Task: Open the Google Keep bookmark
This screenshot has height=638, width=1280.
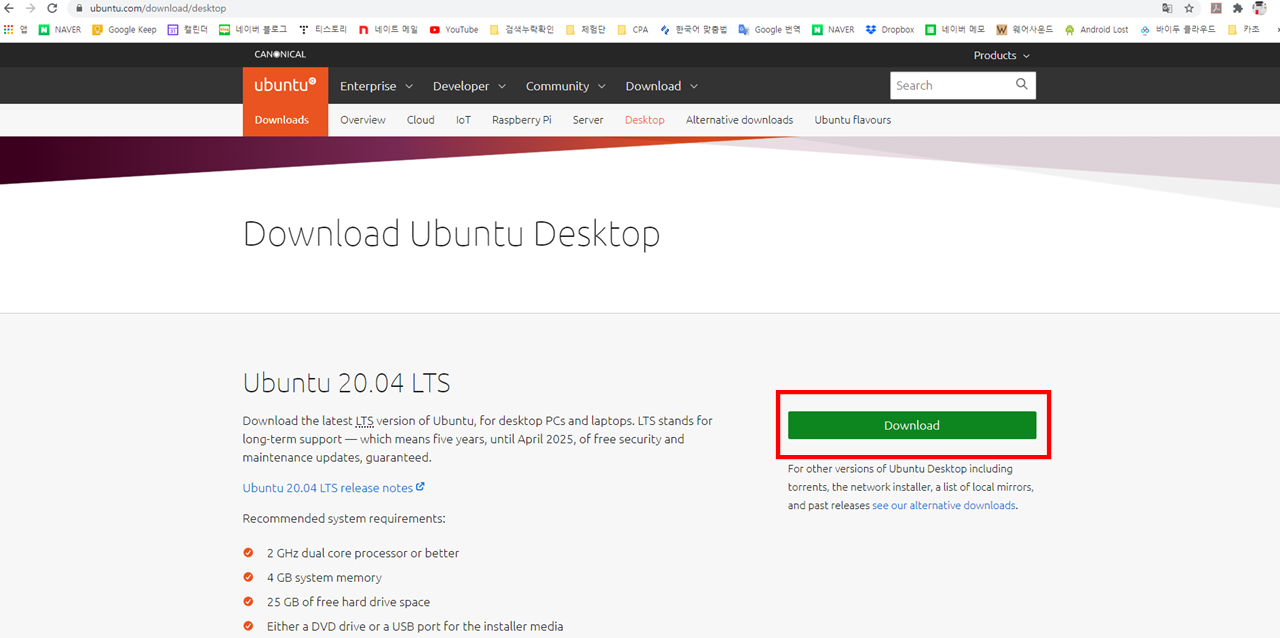Action: tap(124, 30)
